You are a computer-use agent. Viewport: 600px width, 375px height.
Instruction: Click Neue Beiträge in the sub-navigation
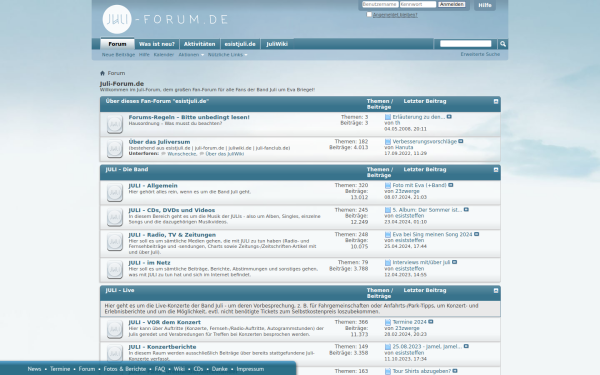pyautogui.click(x=118, y=55)
